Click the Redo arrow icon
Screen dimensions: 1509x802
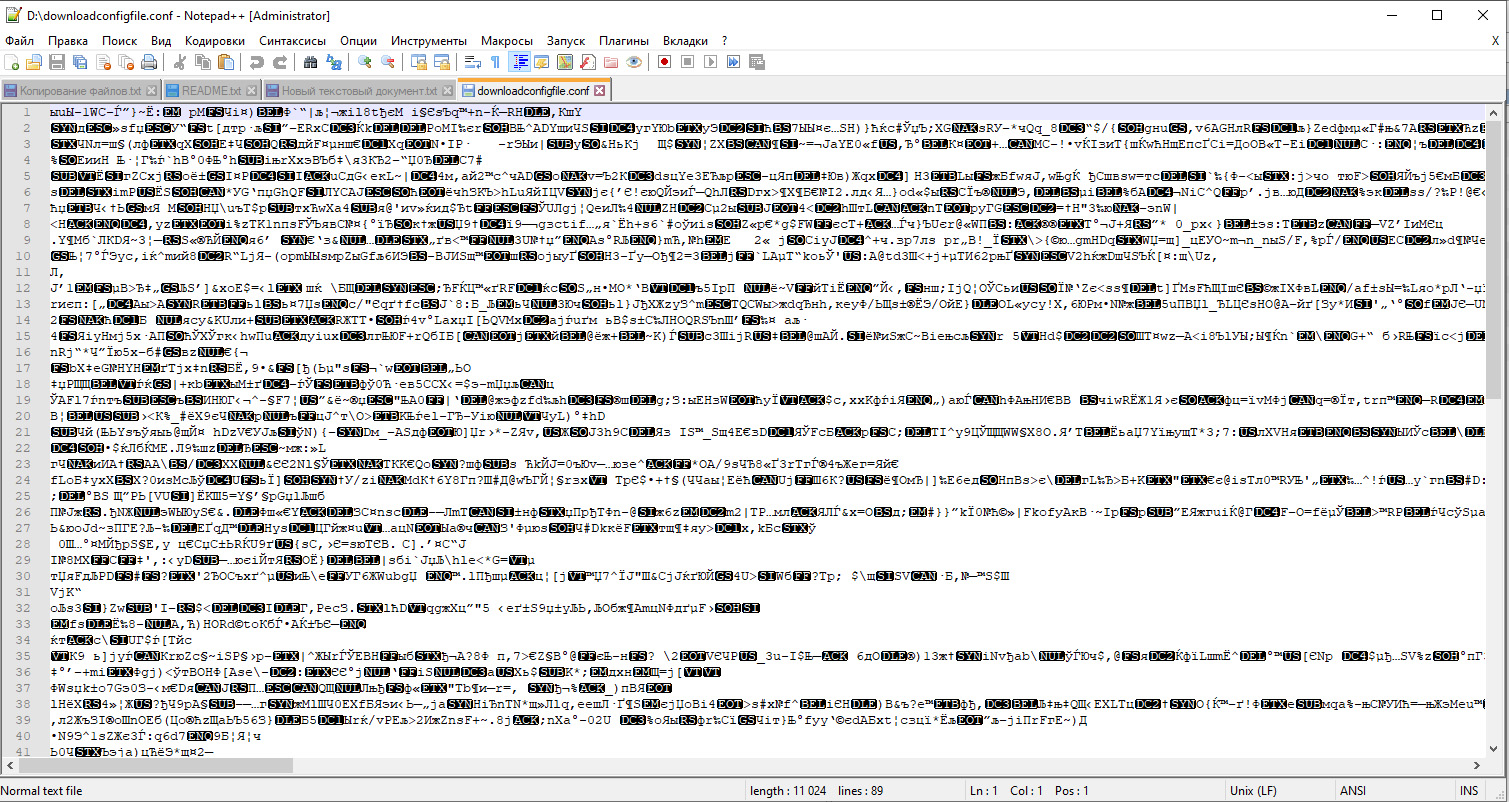[x=280, y=62]
